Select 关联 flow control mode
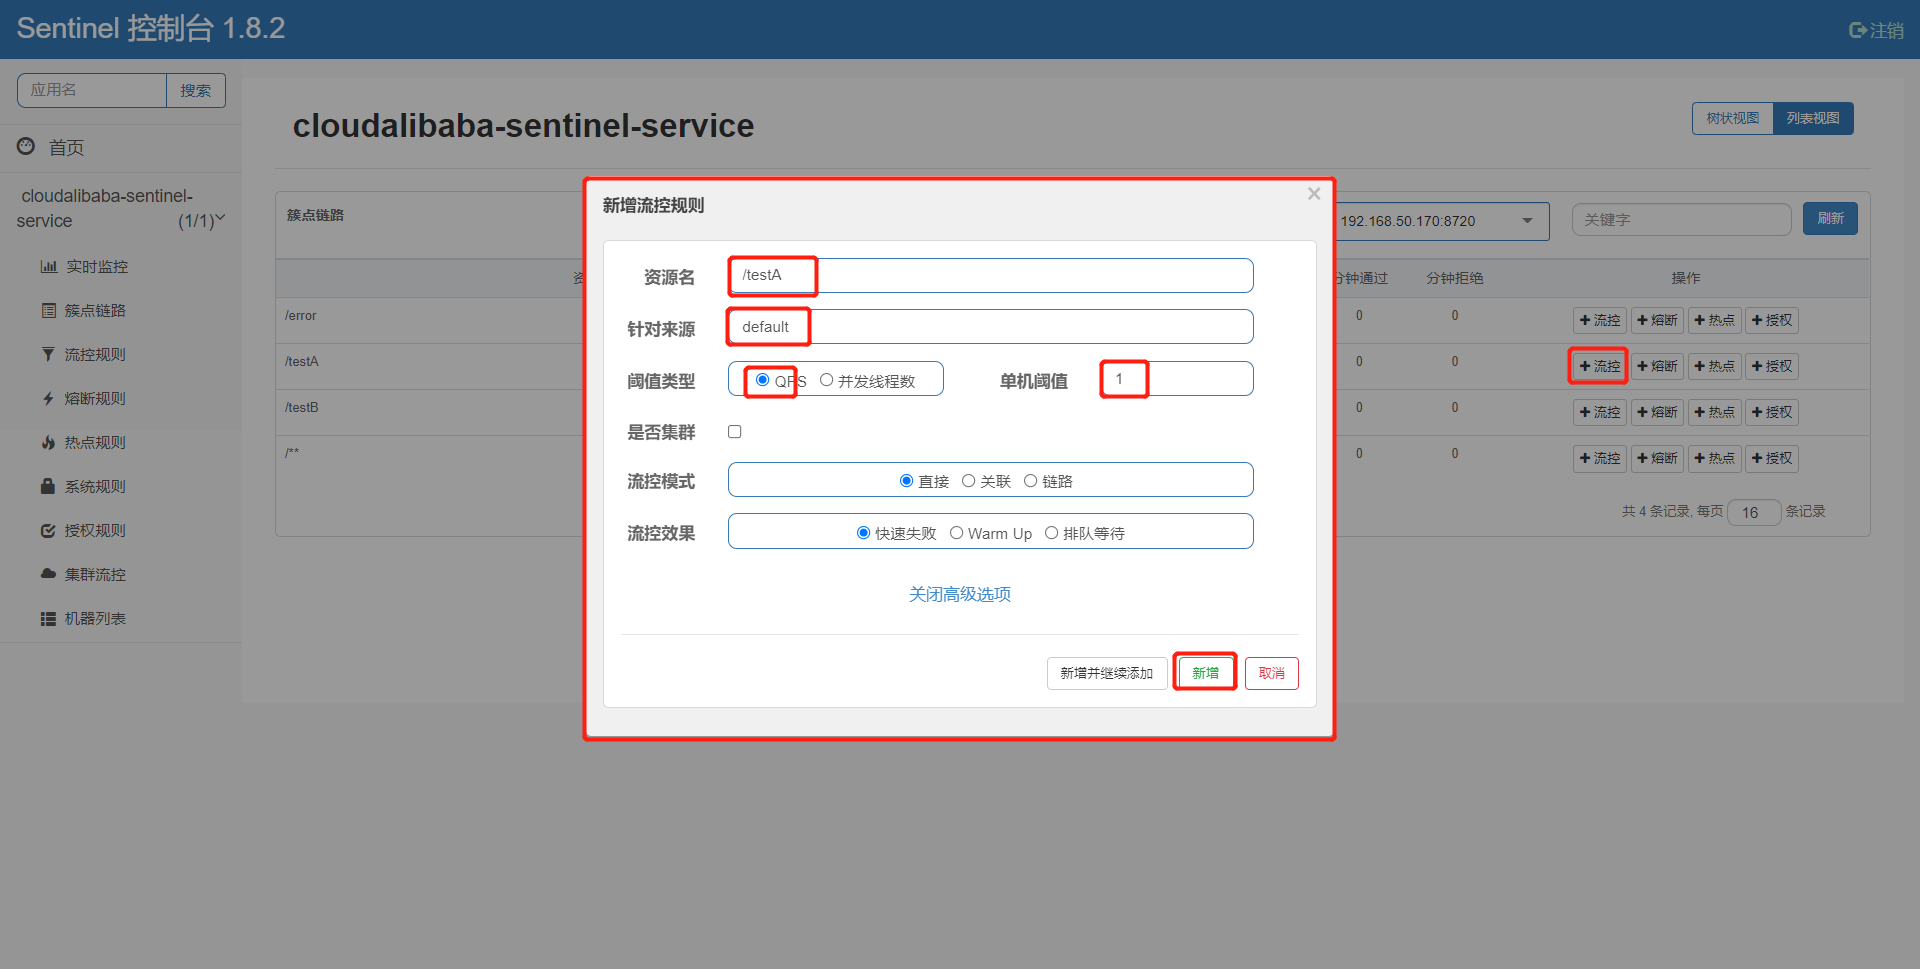This screenshot has height=969, width=1920. click(x=969, y=481)
